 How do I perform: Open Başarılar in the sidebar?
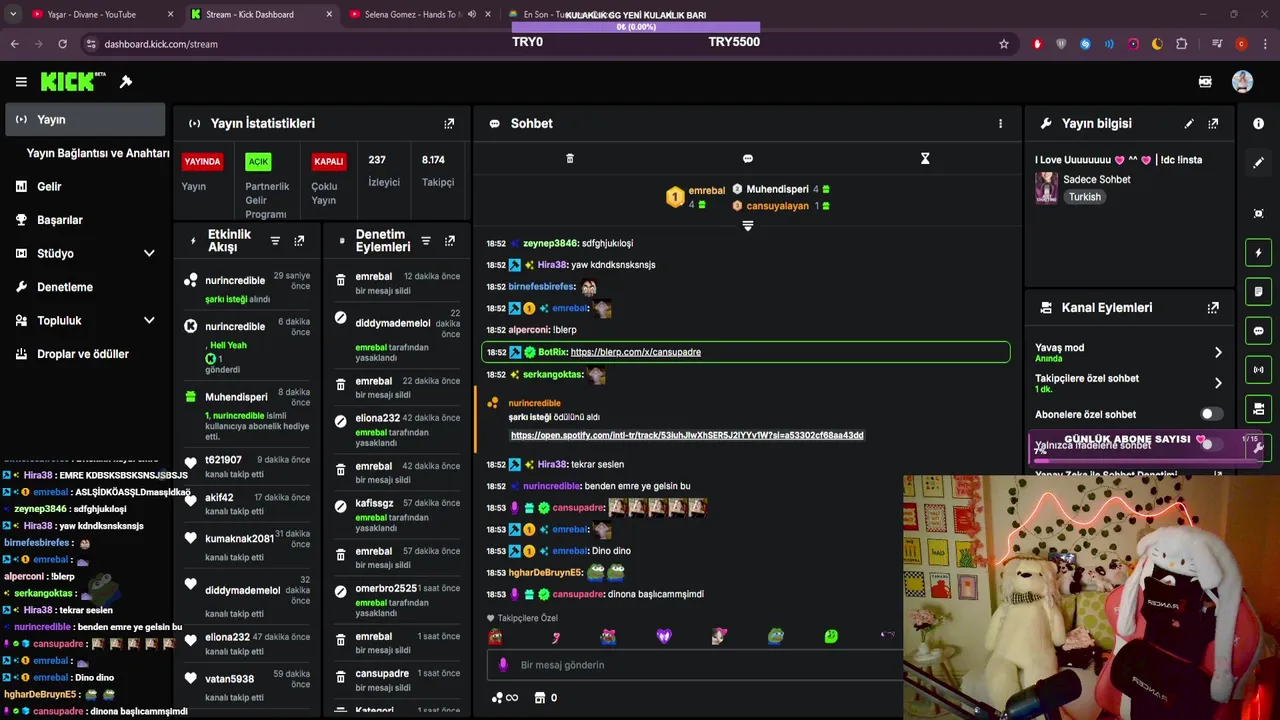pyautogui.click(x=60, y=220)
